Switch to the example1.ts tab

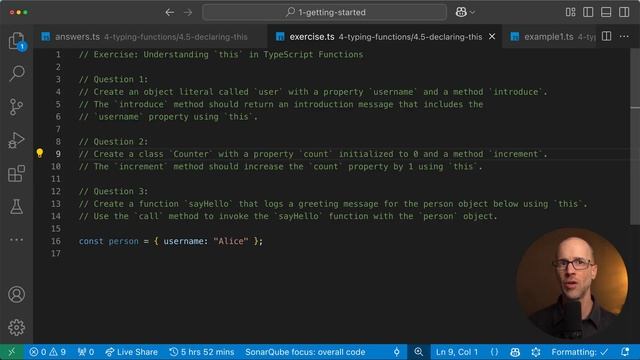[549, 37]
